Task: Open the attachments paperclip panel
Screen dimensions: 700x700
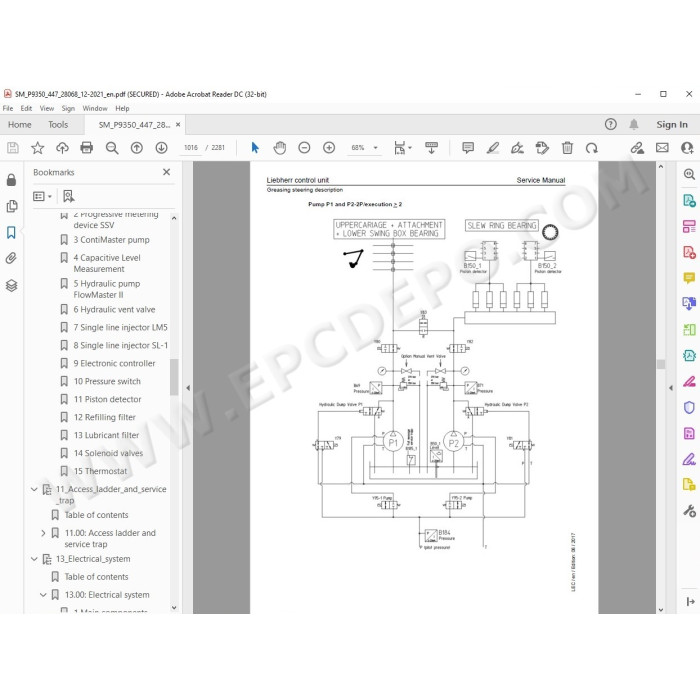Action: 12,258
